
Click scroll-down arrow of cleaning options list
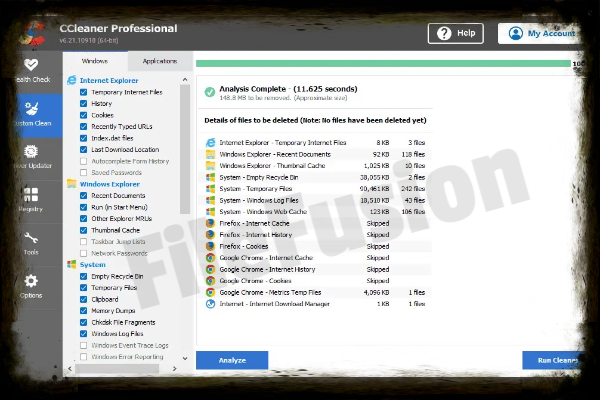[185, 359]
